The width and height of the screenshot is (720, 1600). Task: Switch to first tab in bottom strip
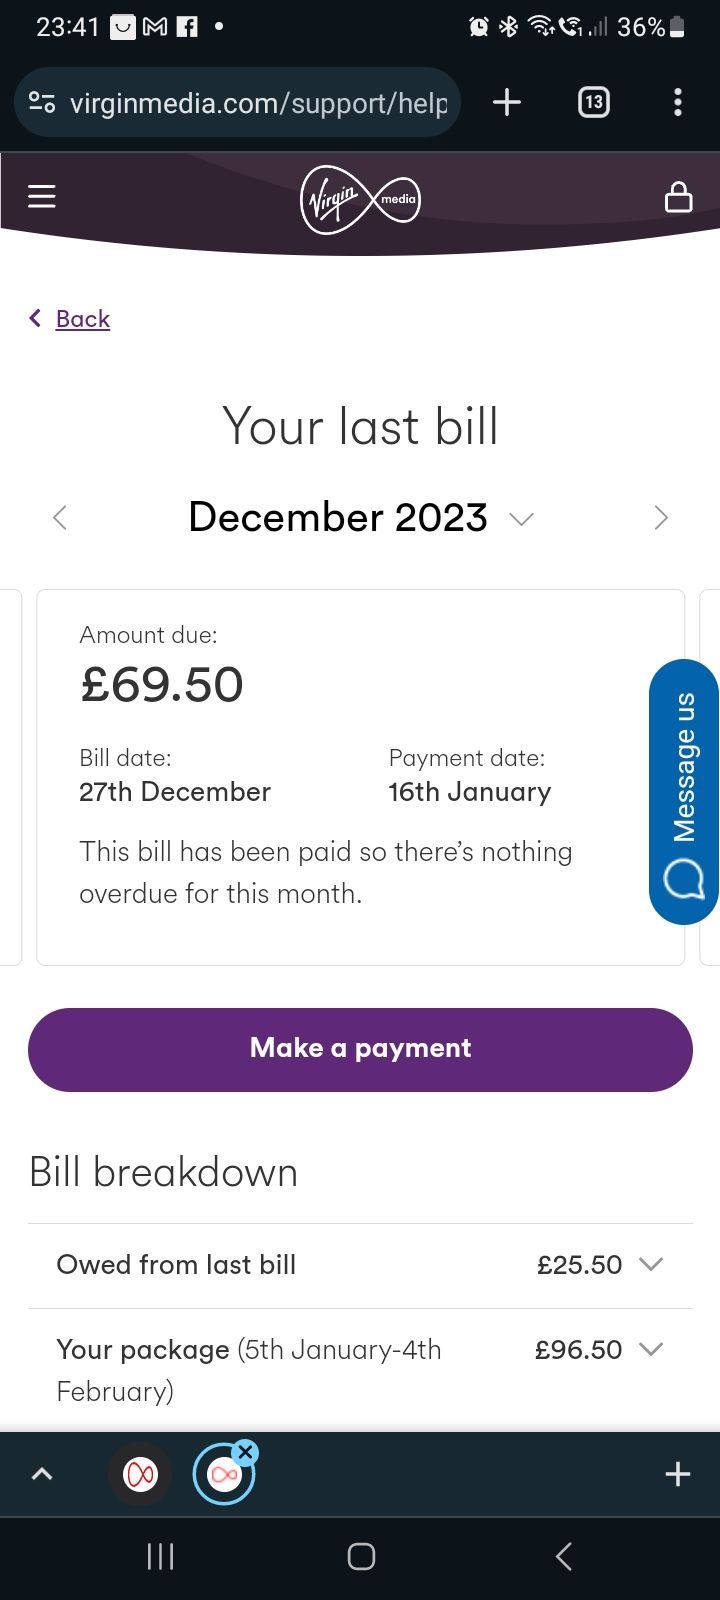(140, 1474)
